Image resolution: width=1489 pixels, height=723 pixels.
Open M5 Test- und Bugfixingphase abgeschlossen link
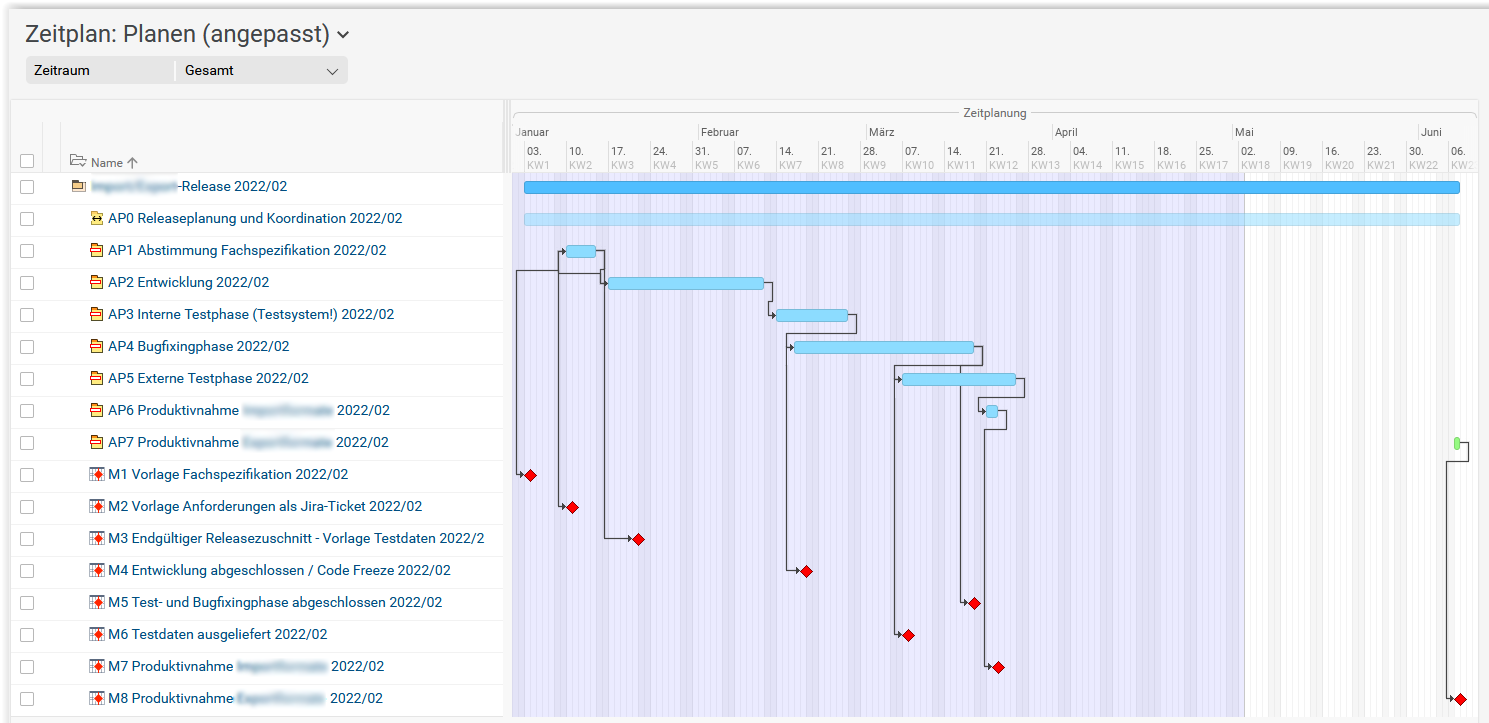click(x=275, y=602)
